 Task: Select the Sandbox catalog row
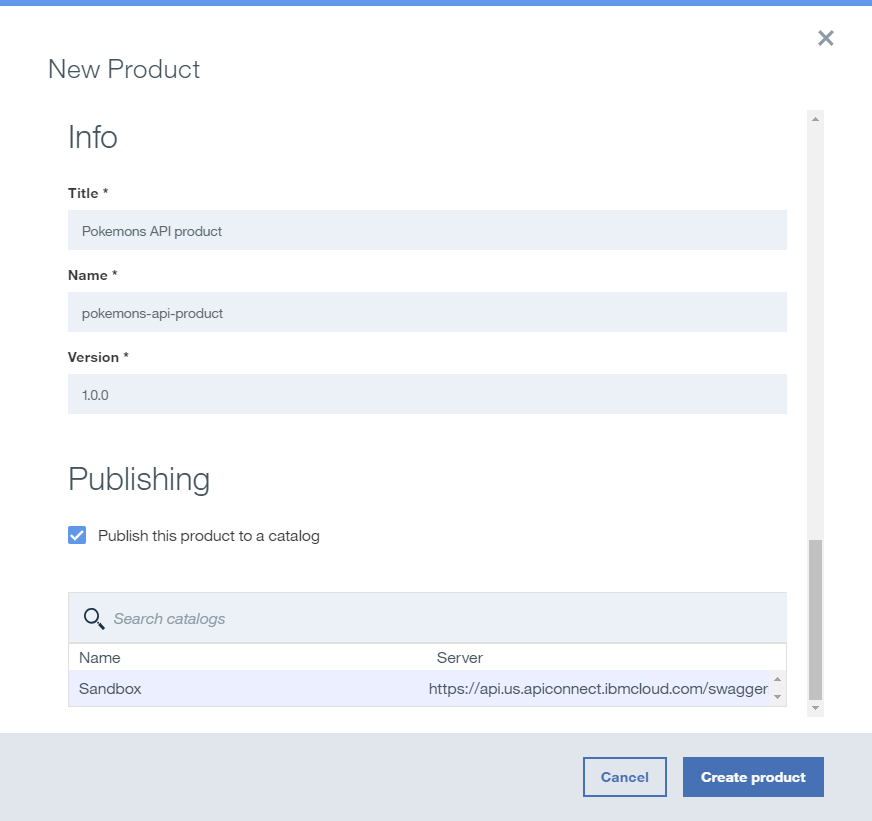coord(110,689)
